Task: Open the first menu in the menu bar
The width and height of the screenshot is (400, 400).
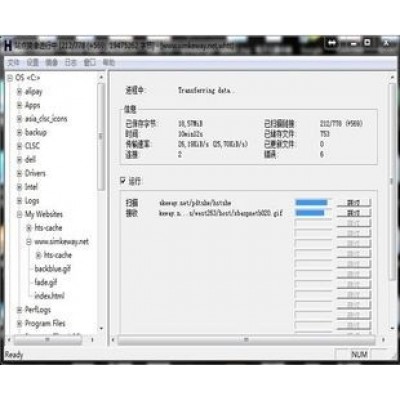Action: coord(14,62)
